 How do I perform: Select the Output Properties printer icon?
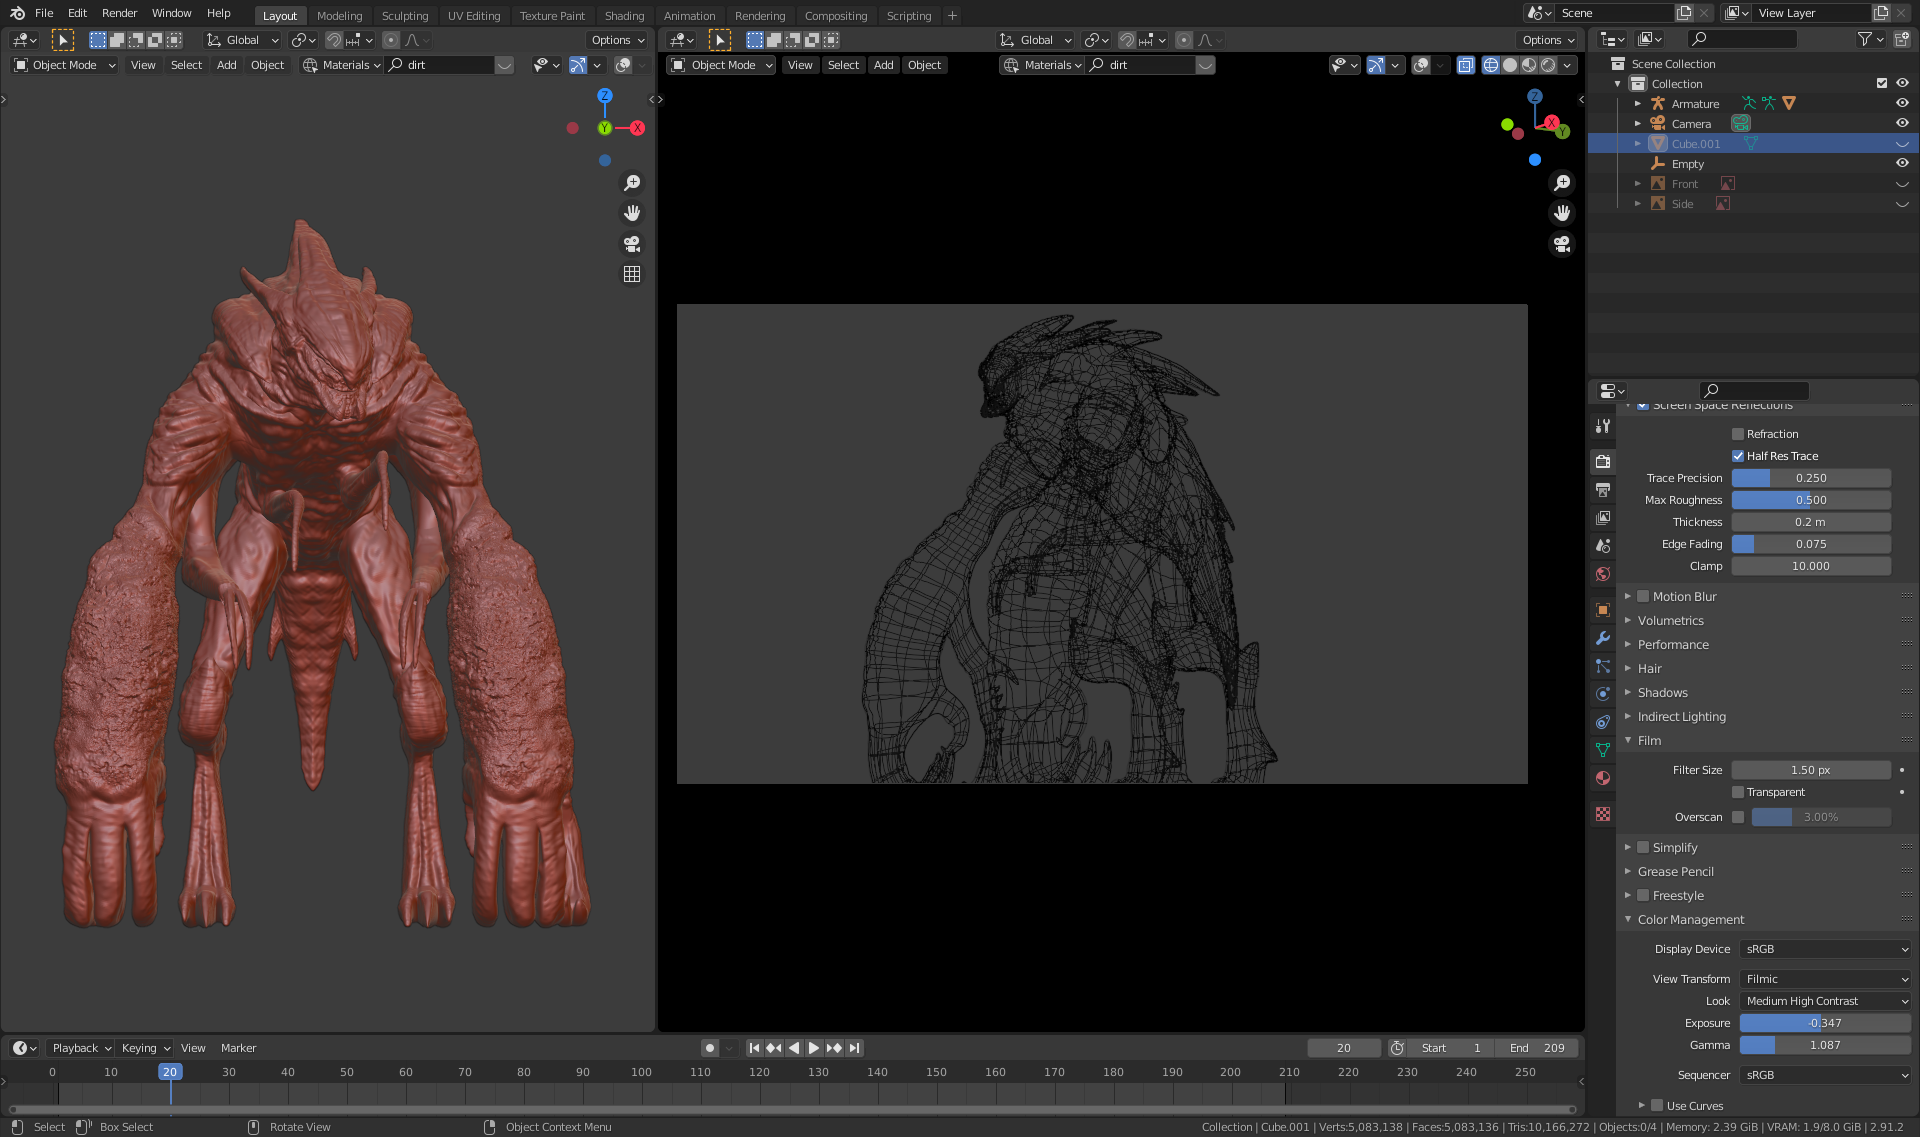(1603, 489)
